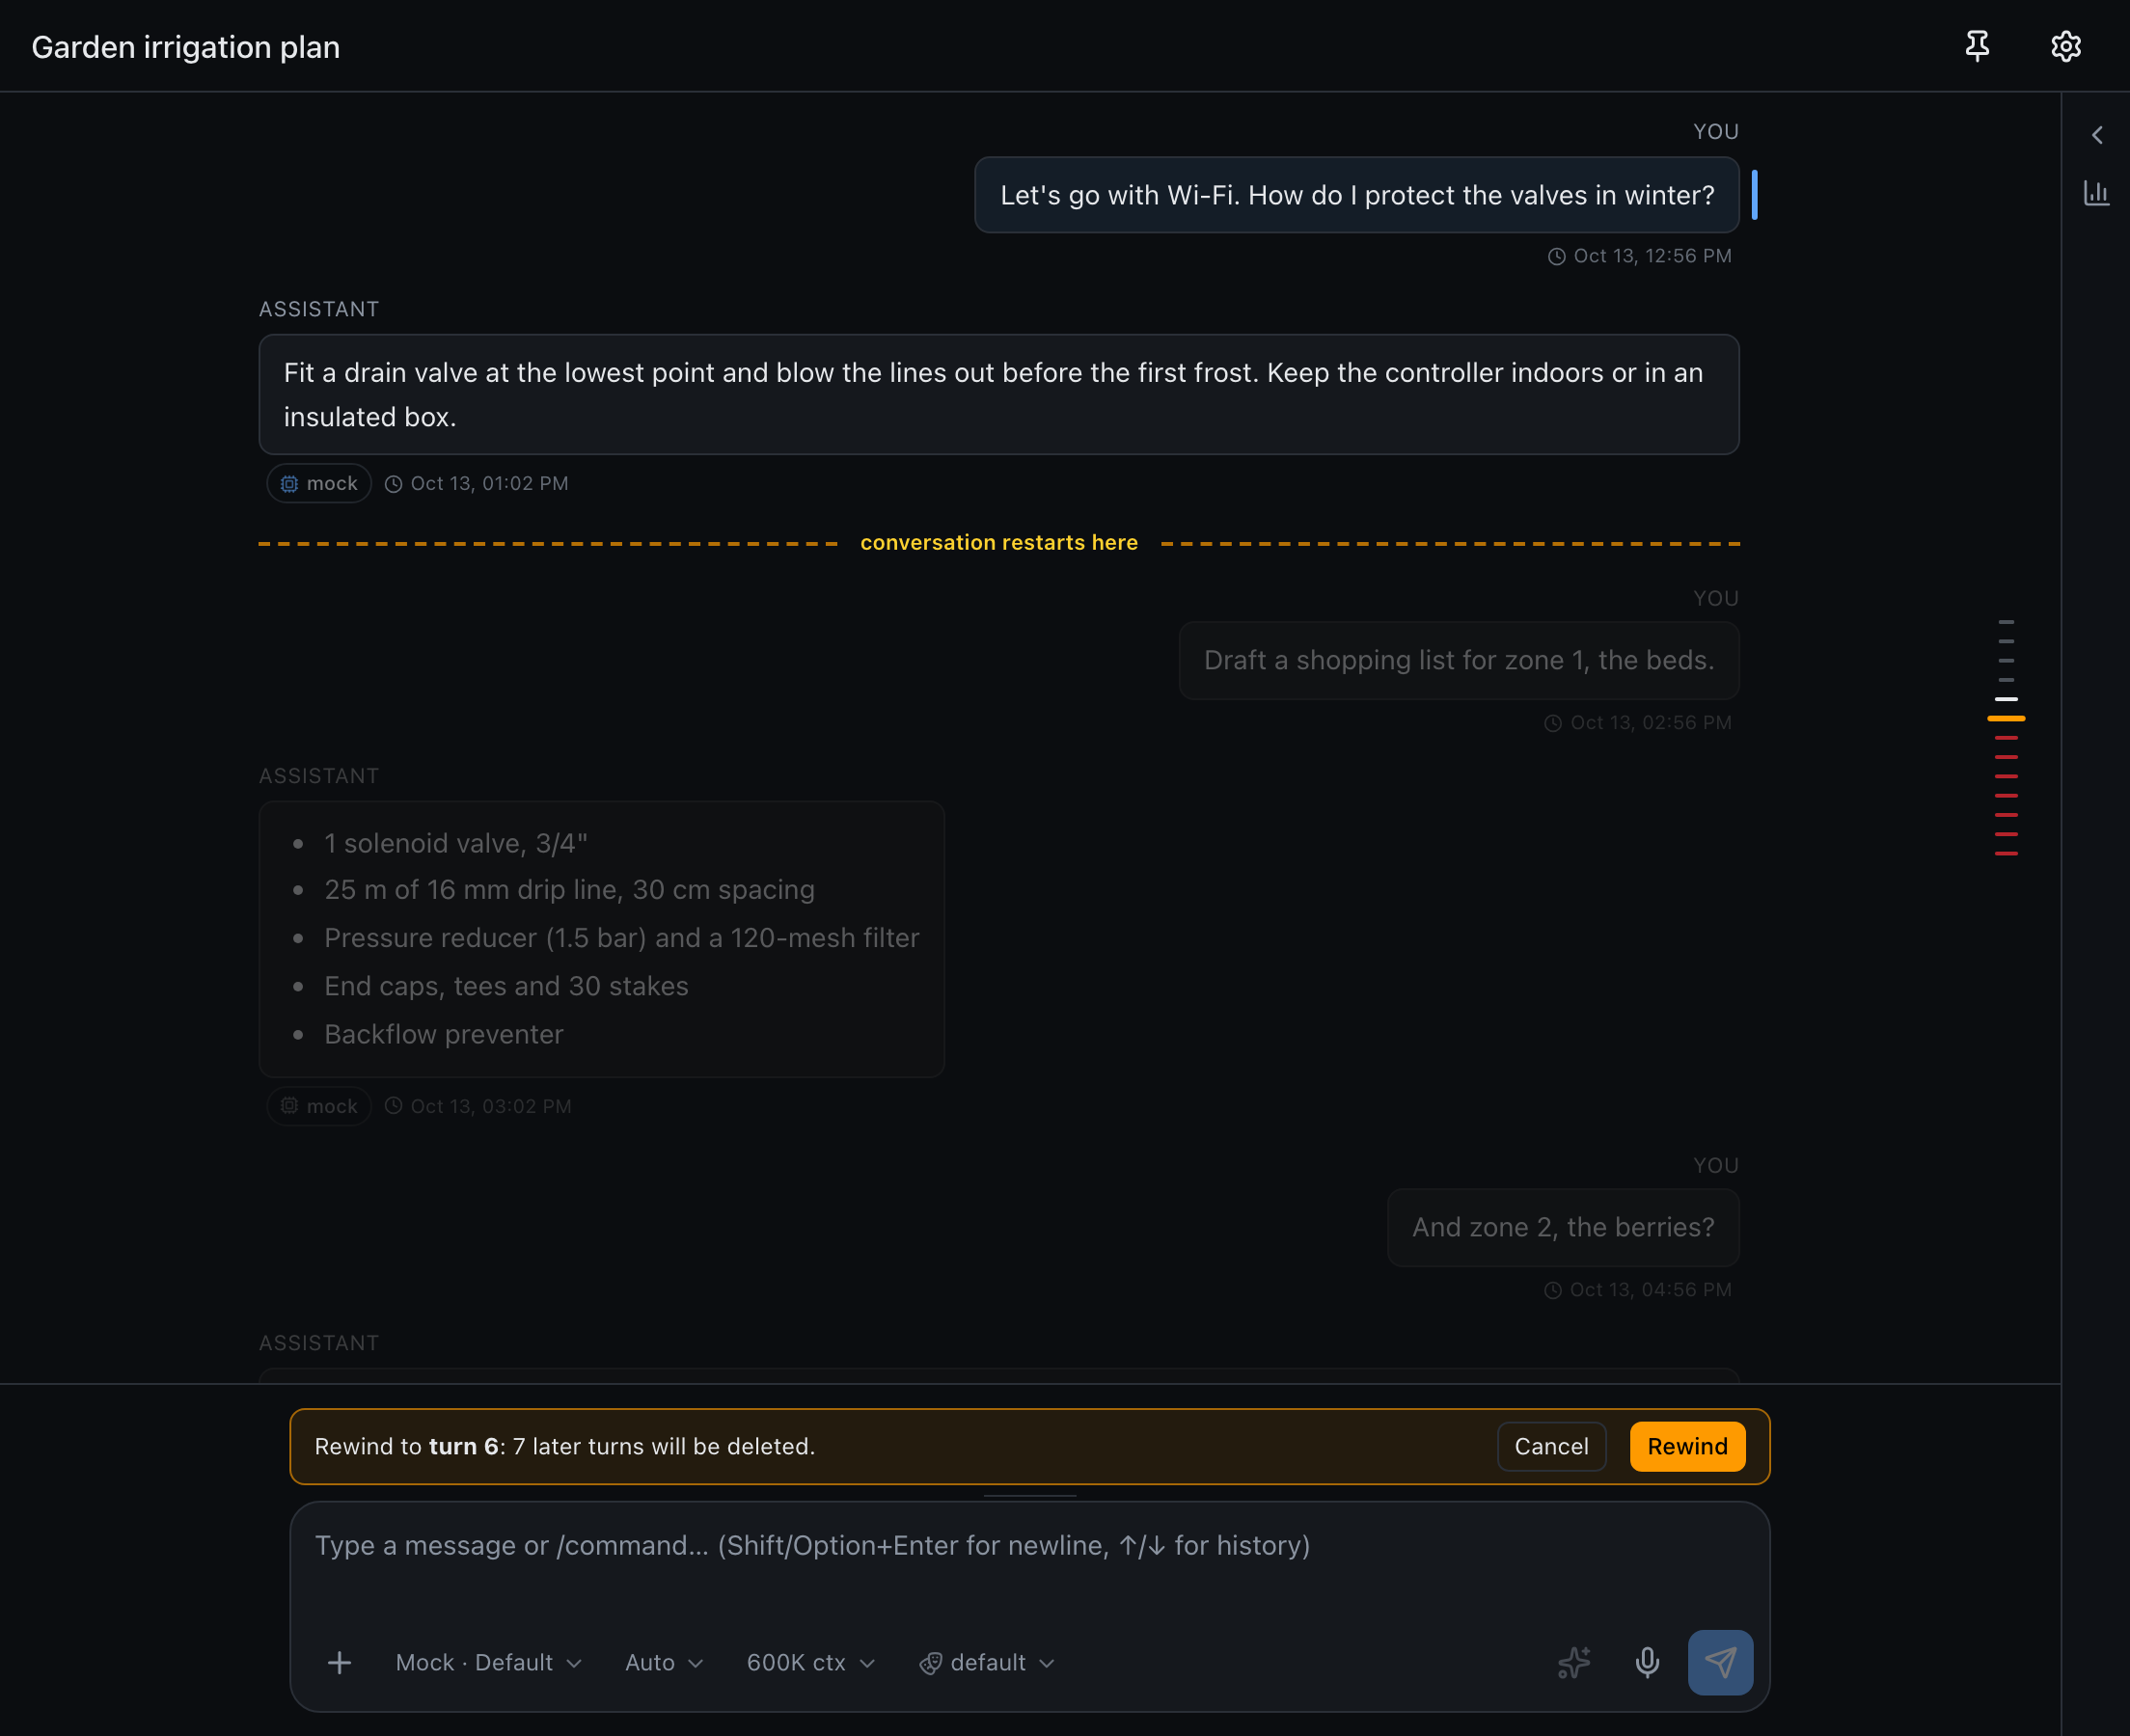This screenshot has width=2130, height=1736.
Task: Click 'Pressure reducer (1.5 bar)' list item
Action: point(621,938)
